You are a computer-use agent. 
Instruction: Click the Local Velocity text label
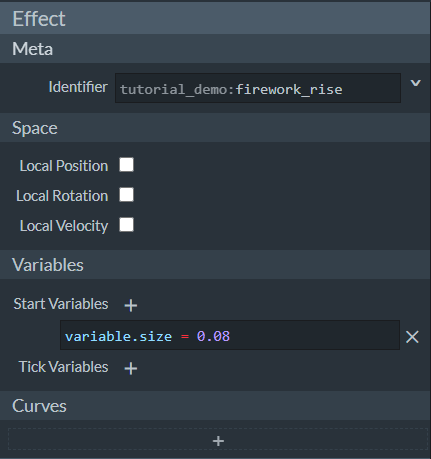[64, 226]
